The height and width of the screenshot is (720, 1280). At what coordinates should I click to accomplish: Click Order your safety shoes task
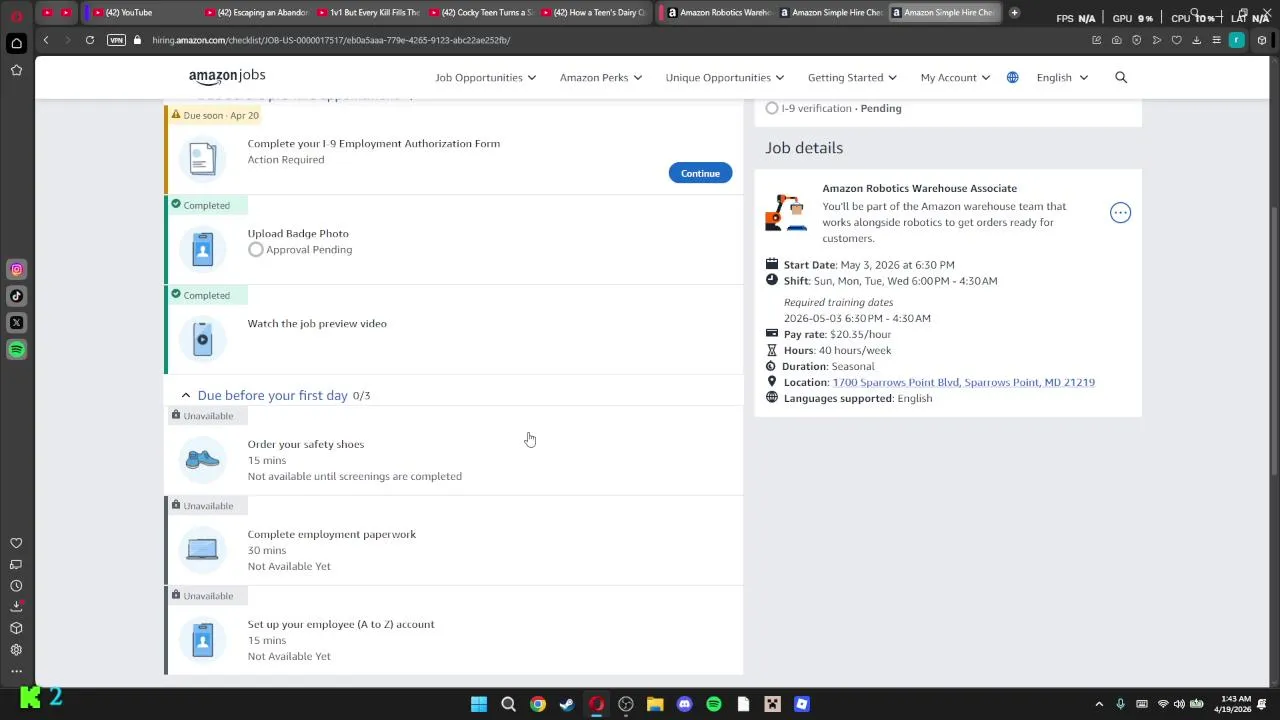pos(305,444)
